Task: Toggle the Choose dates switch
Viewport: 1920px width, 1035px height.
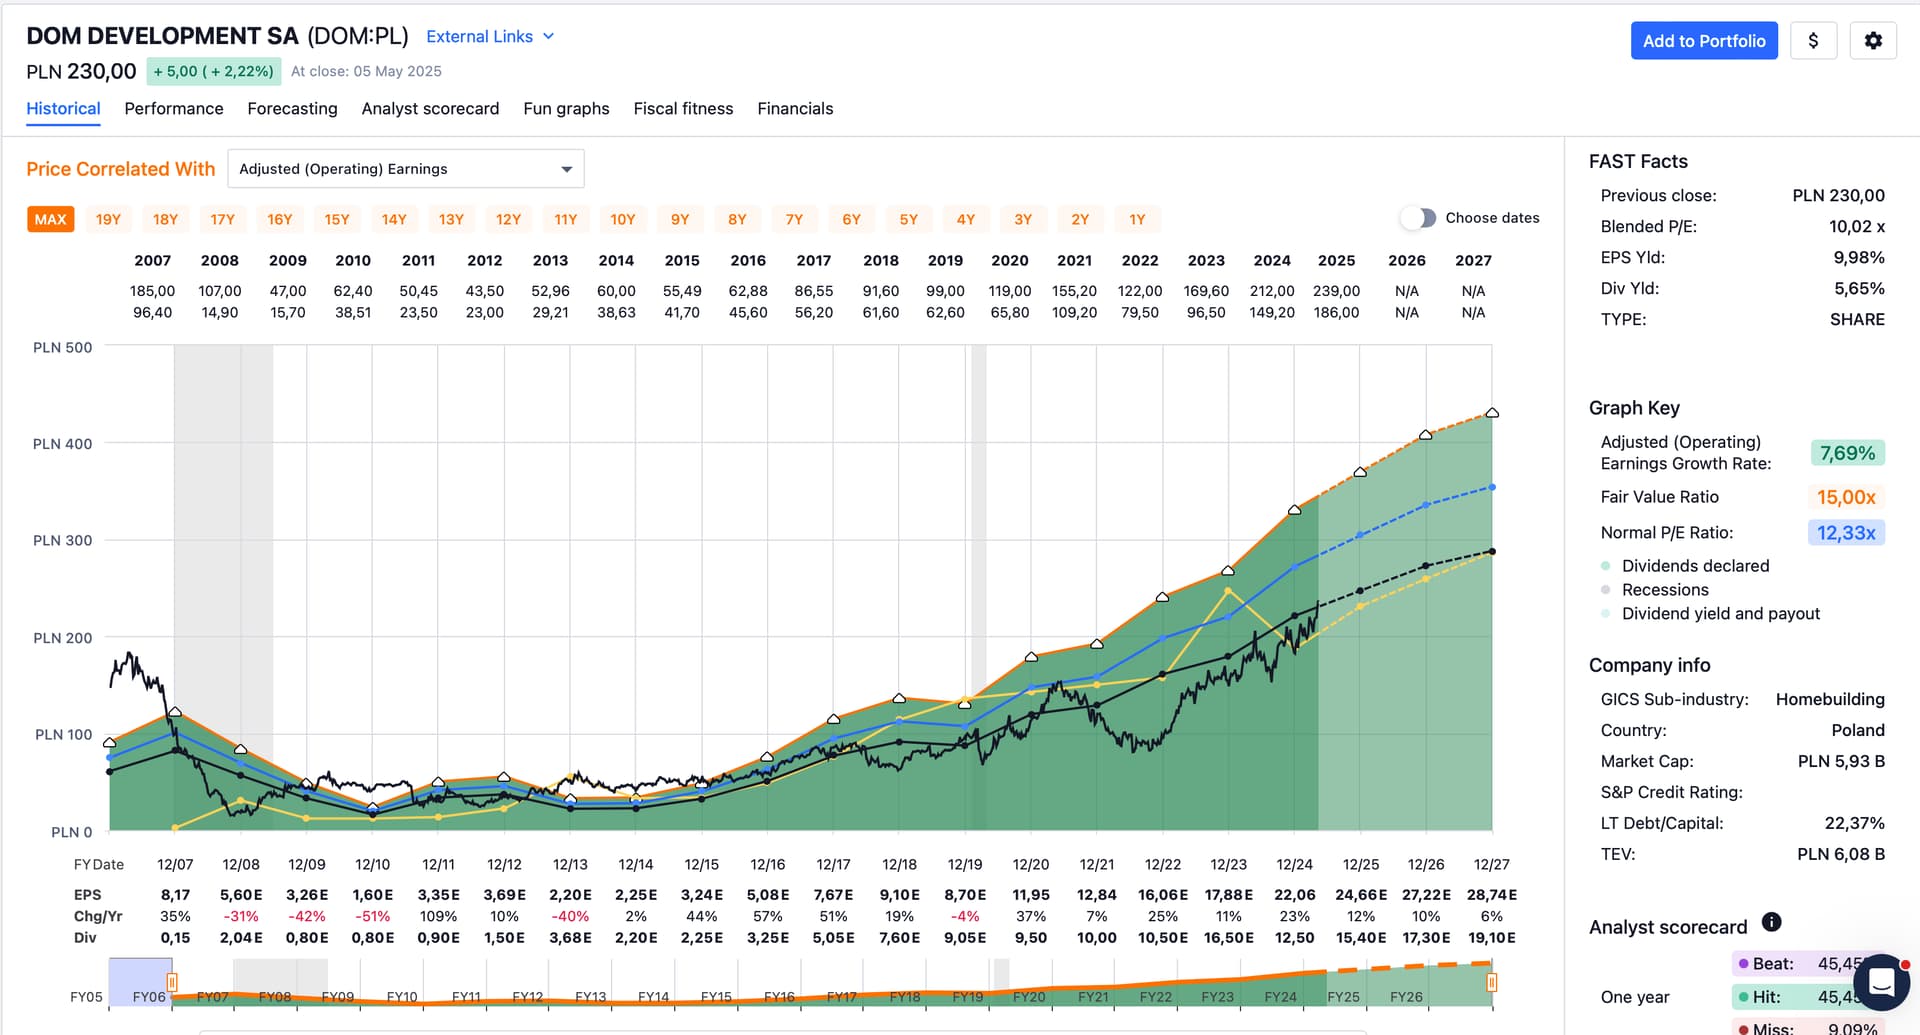Action: pos(1418,218)
